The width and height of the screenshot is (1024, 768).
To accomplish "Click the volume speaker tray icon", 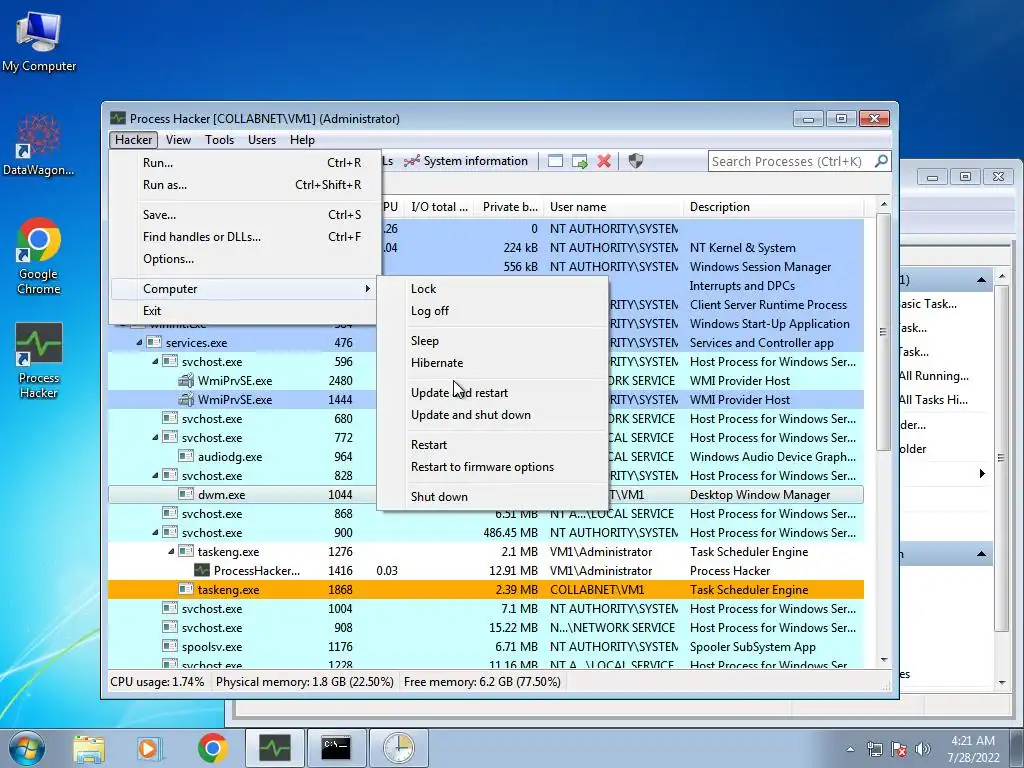I will click(x=923, y=749).
